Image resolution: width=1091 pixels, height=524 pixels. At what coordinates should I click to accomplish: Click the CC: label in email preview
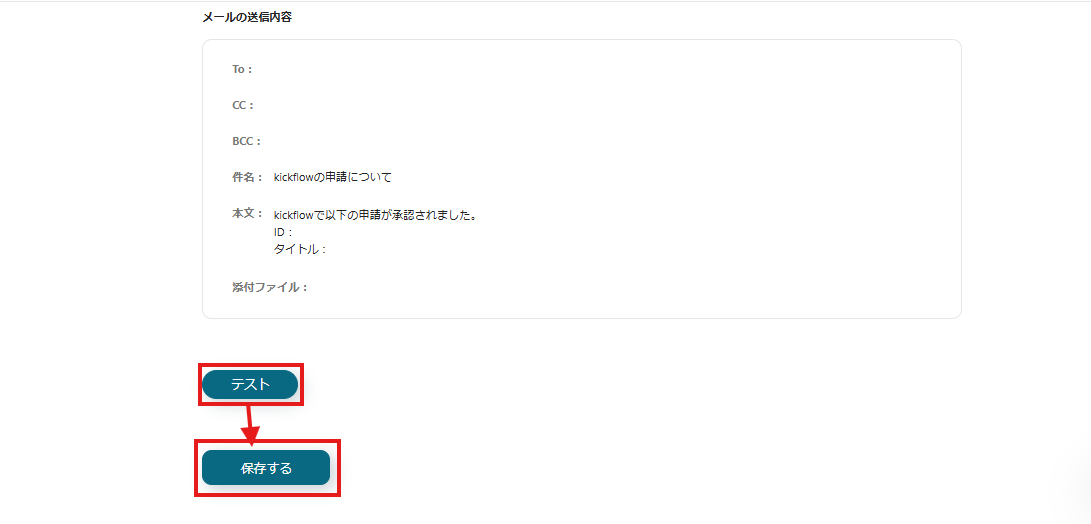[x=244, y=105]
